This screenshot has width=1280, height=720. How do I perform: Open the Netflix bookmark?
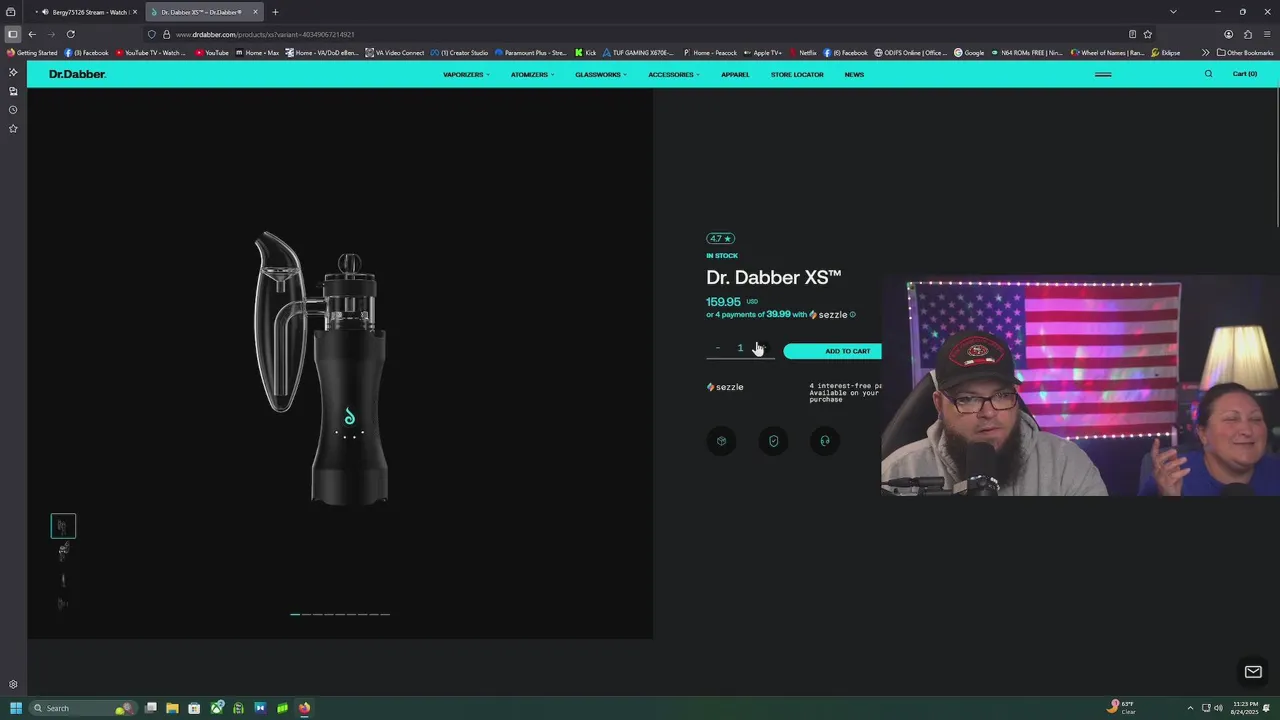pos(803,53)
